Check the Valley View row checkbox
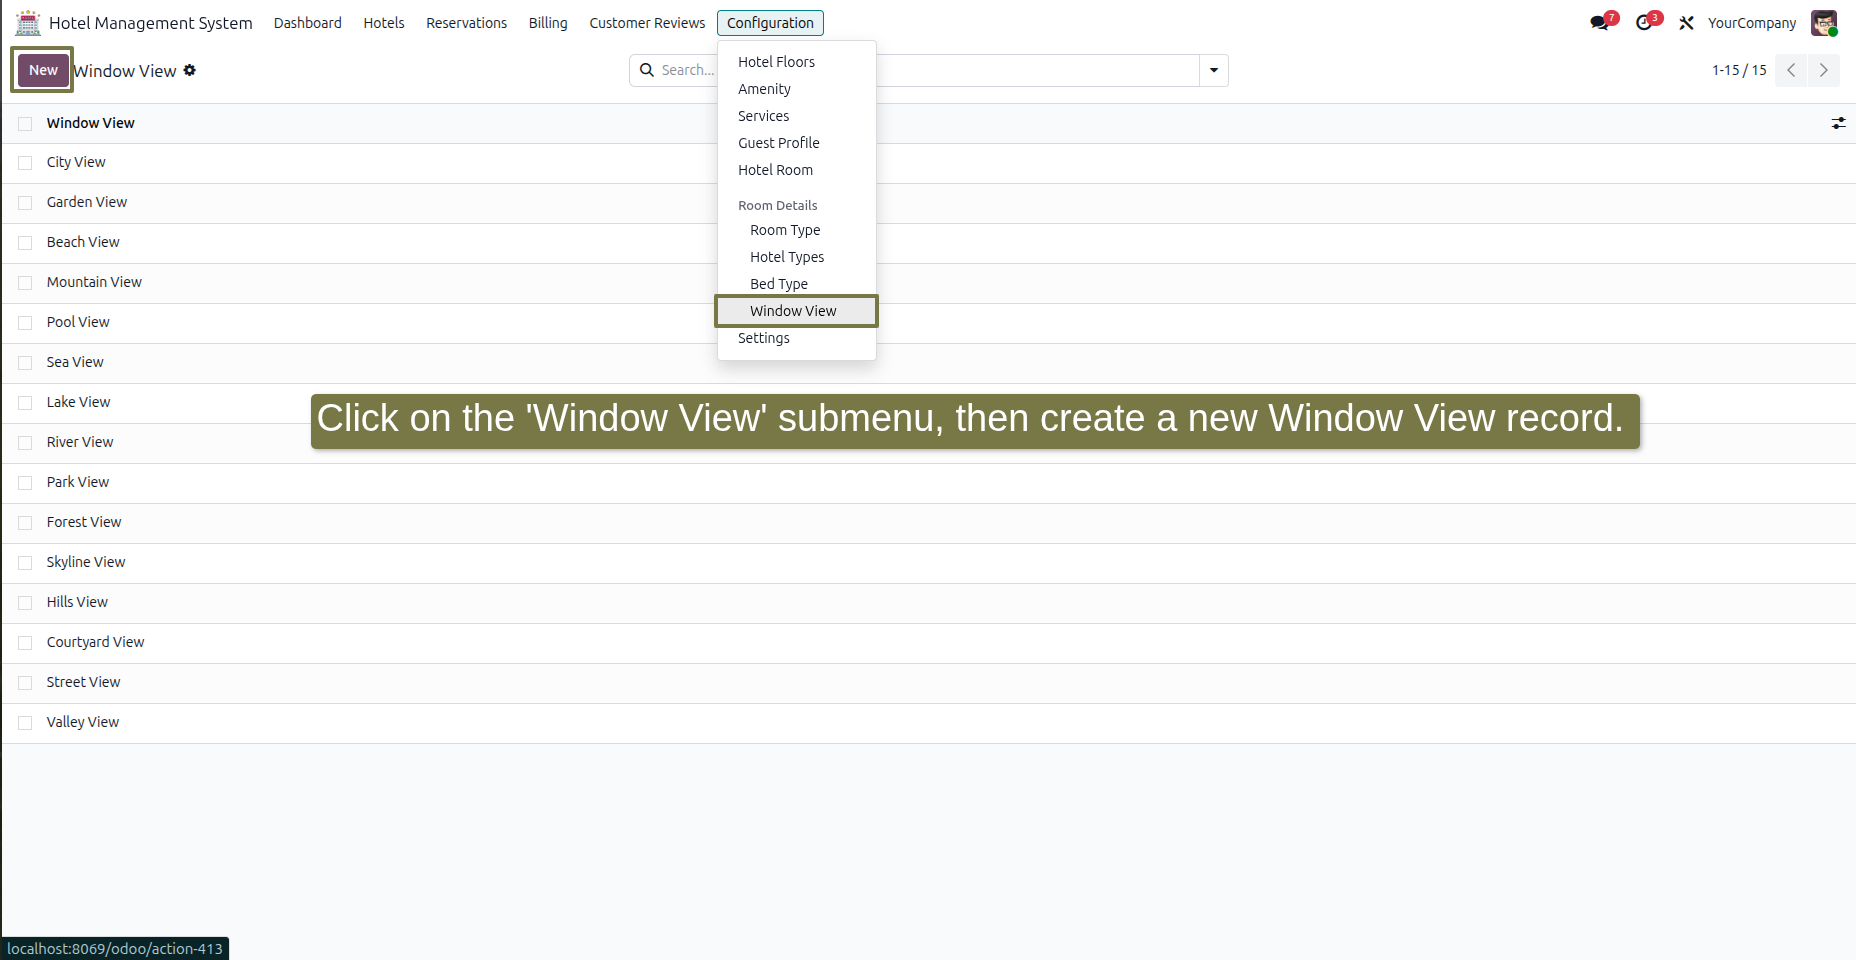Viewport: 1856px width, 960px height. 25,723
